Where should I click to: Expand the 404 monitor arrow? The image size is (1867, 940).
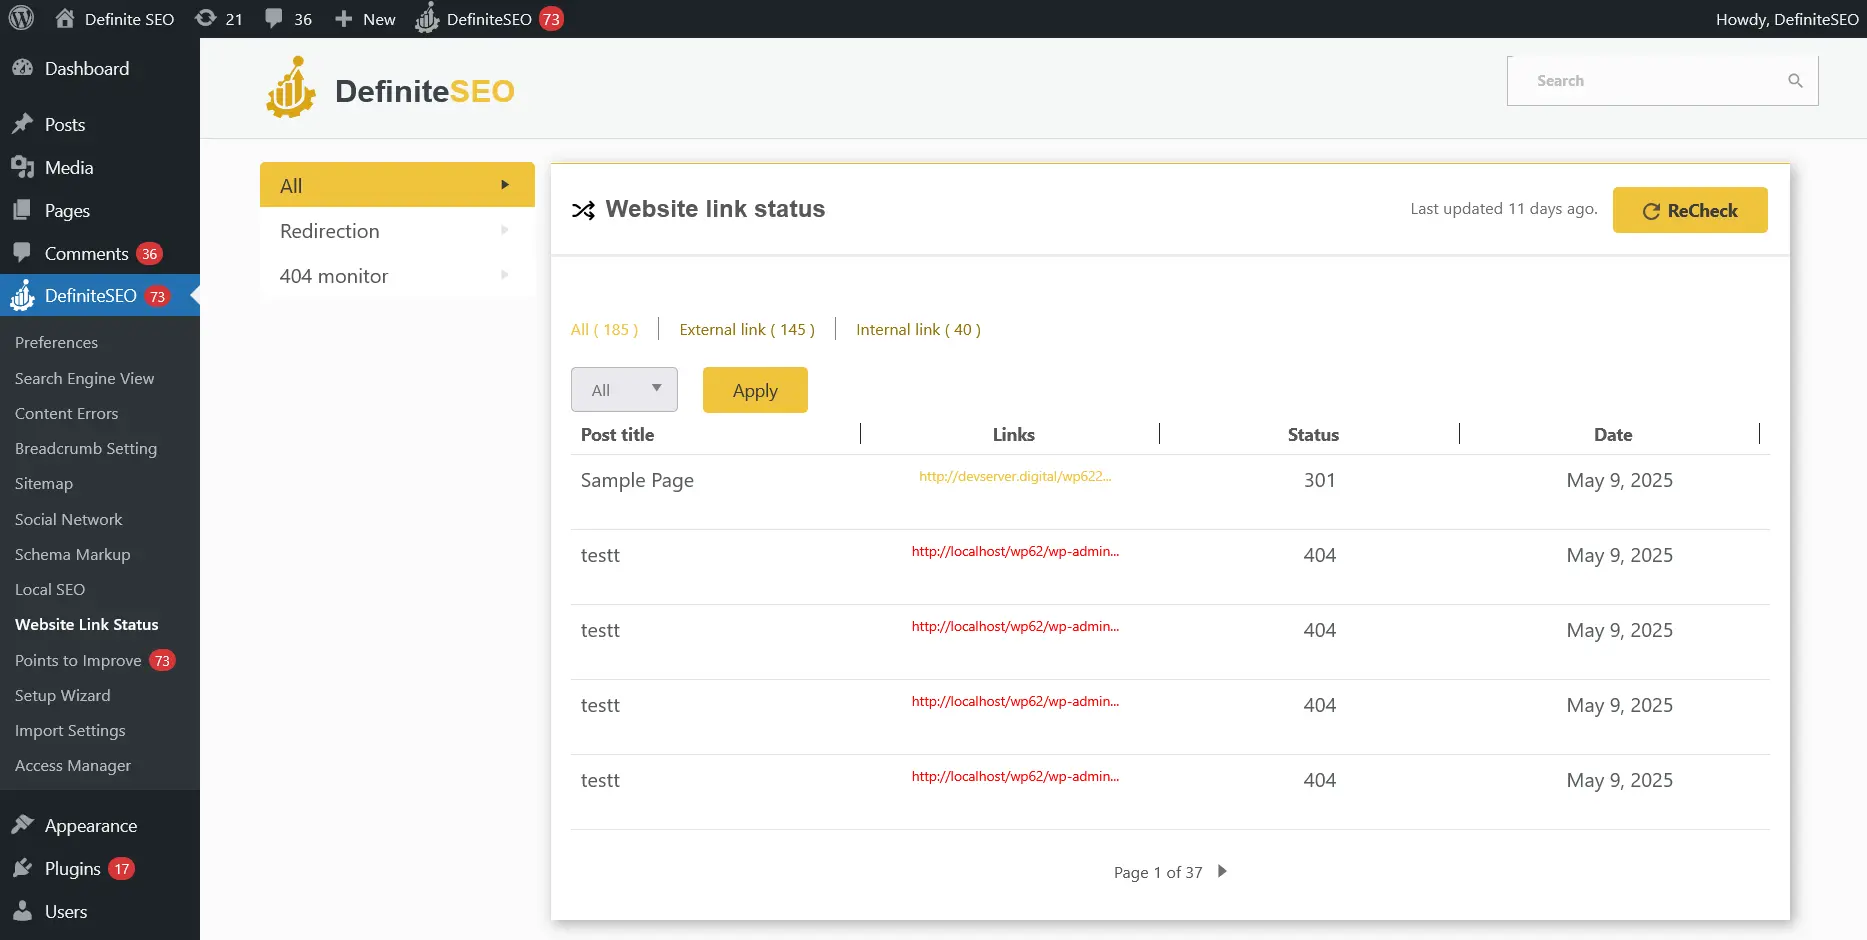[505, 275]
